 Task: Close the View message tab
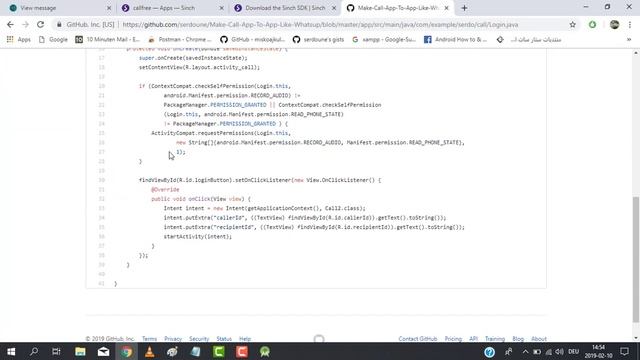point(109,8)
